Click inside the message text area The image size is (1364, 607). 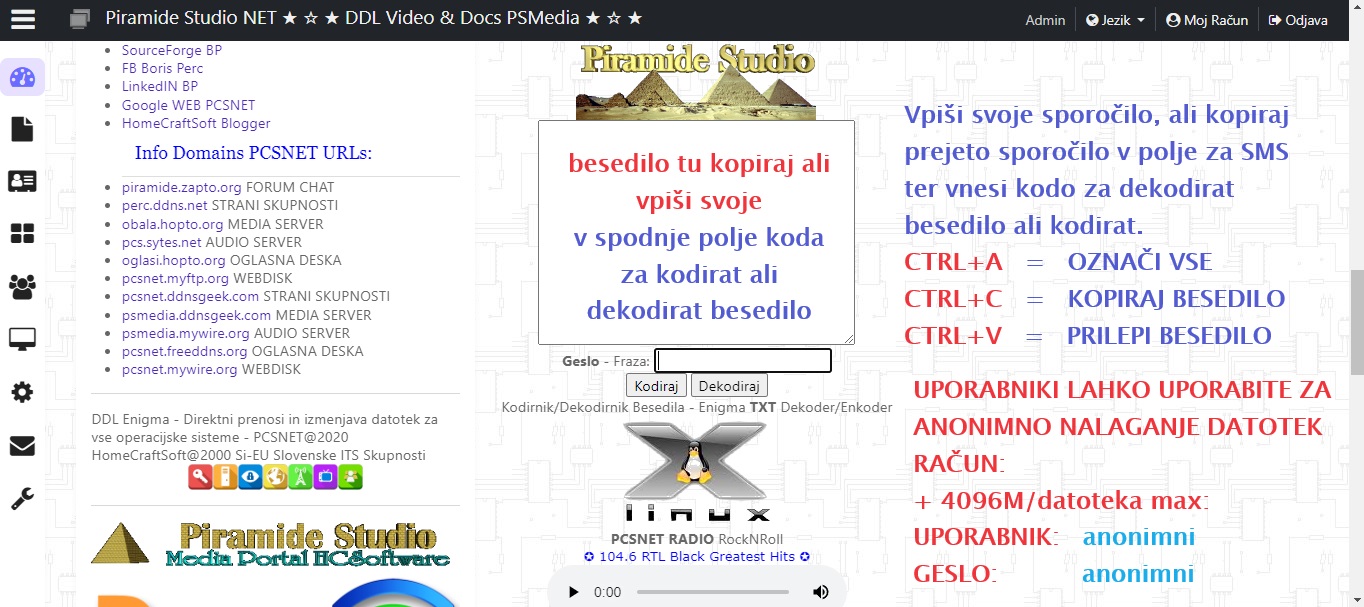[x=696, y=233]
